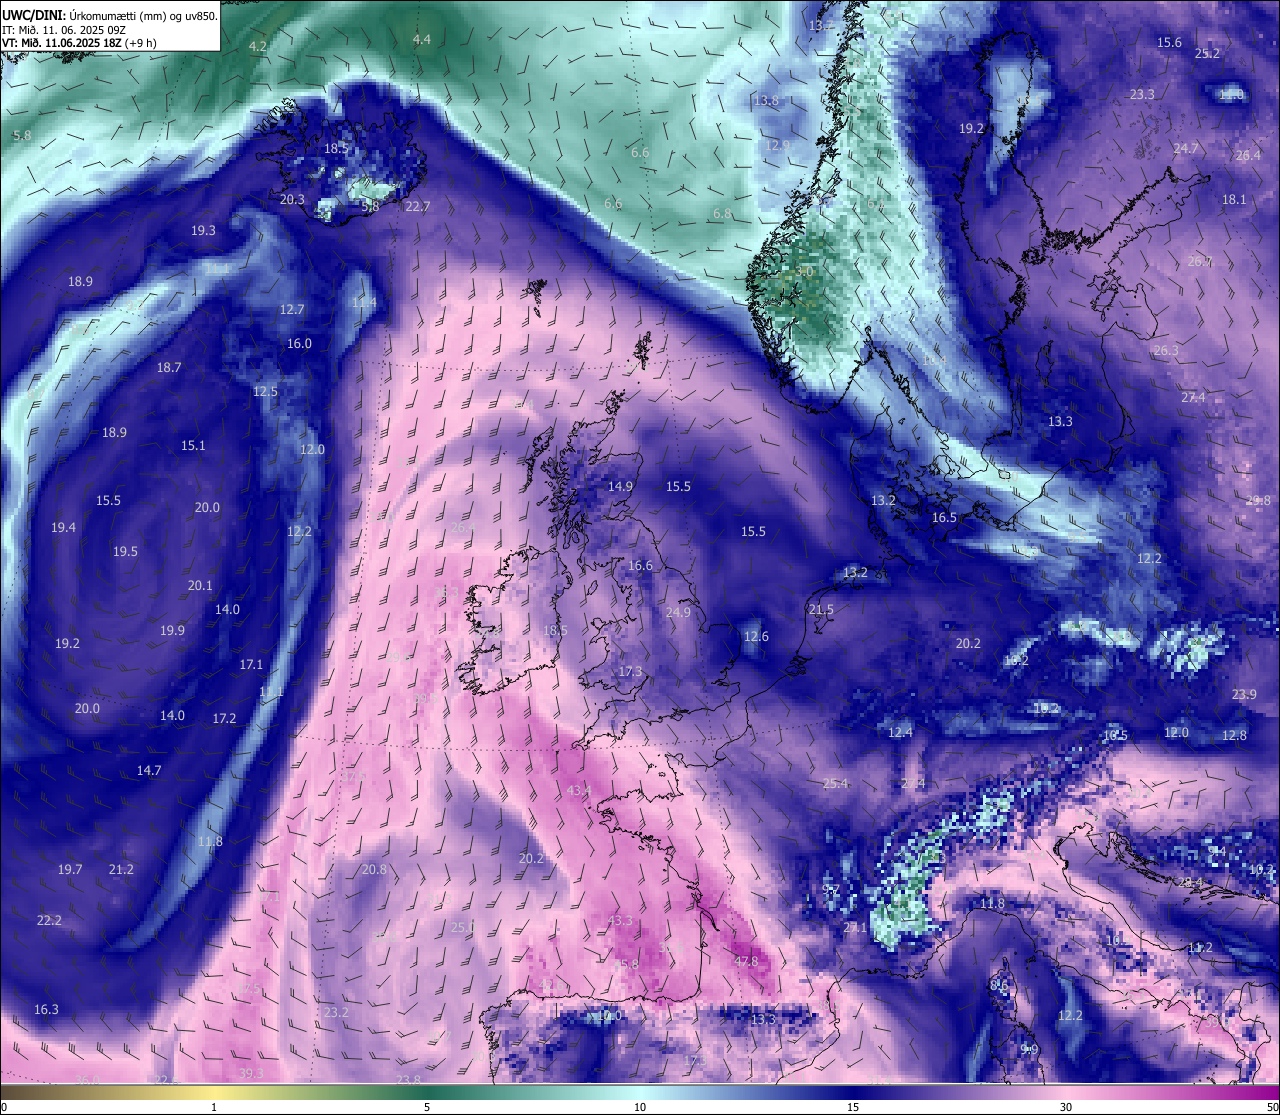
Task: Click the color scale tick label '1'
Action: [214, 1107]
